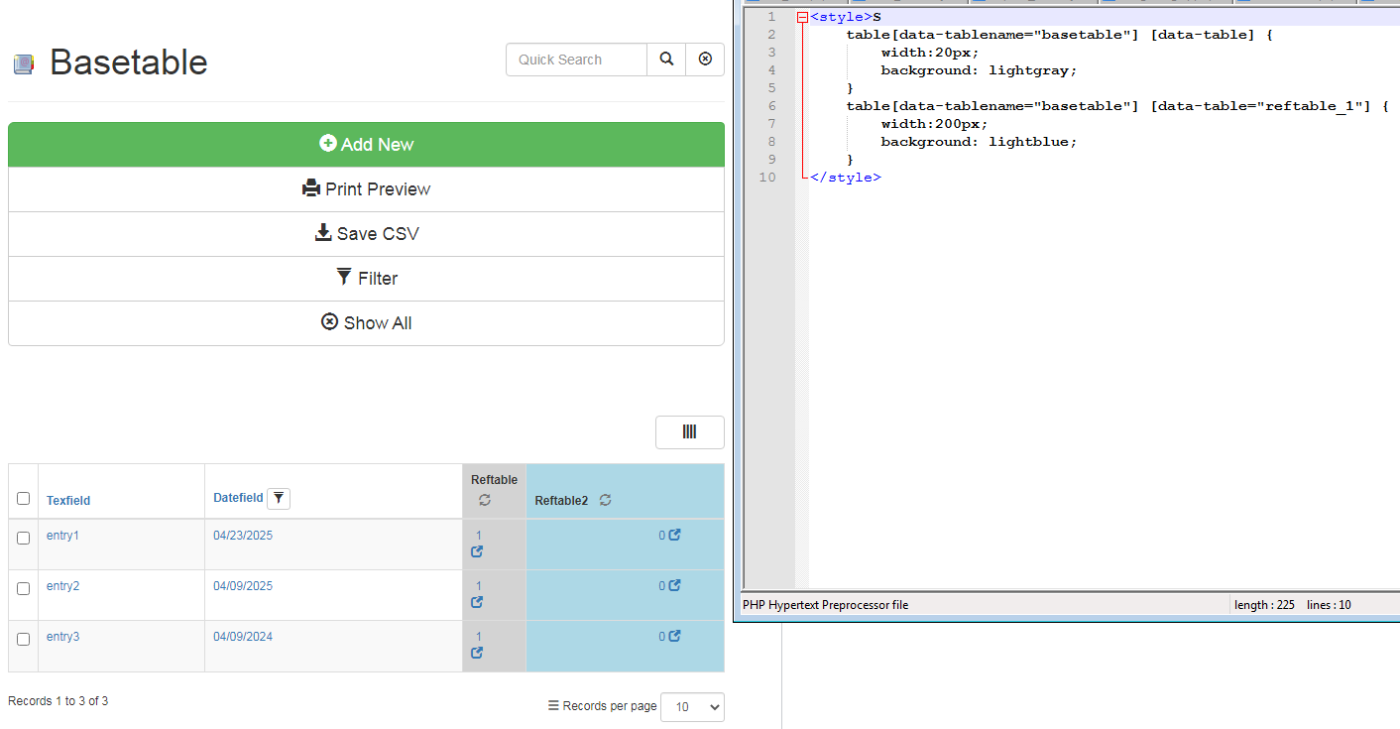1400x729 pixels.
Task: Check the entry2 row checkbox
Action: tap(23, 588)
